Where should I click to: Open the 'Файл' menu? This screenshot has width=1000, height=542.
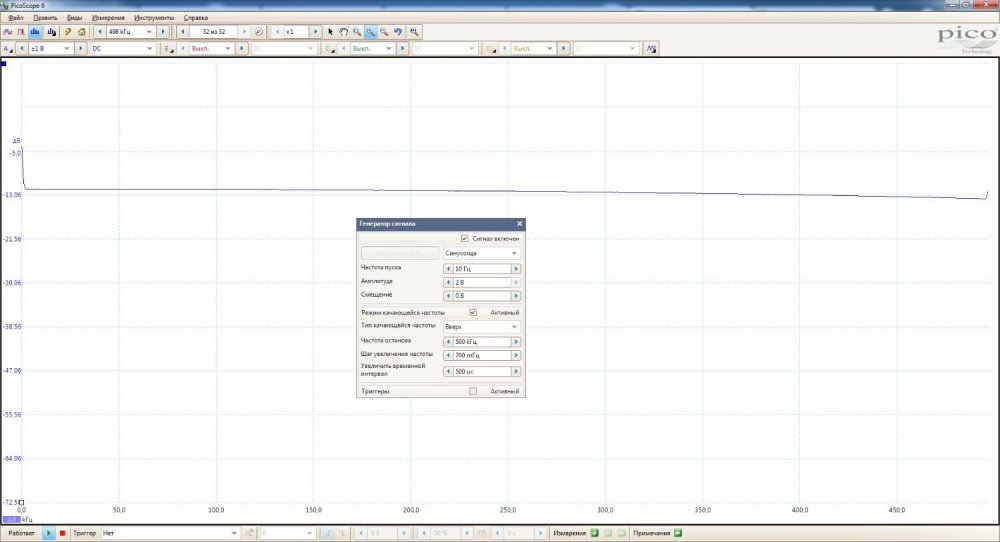[x=15, y=18]
